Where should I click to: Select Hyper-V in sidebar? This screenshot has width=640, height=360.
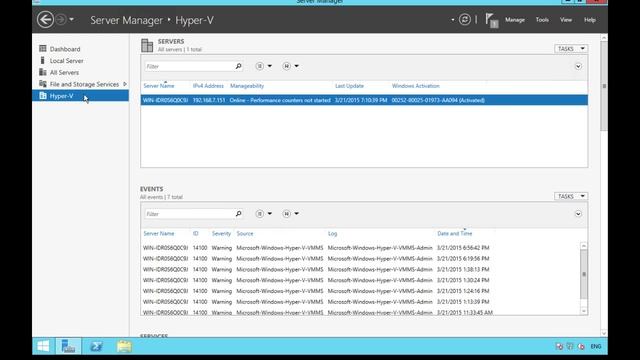pos(80,96)
